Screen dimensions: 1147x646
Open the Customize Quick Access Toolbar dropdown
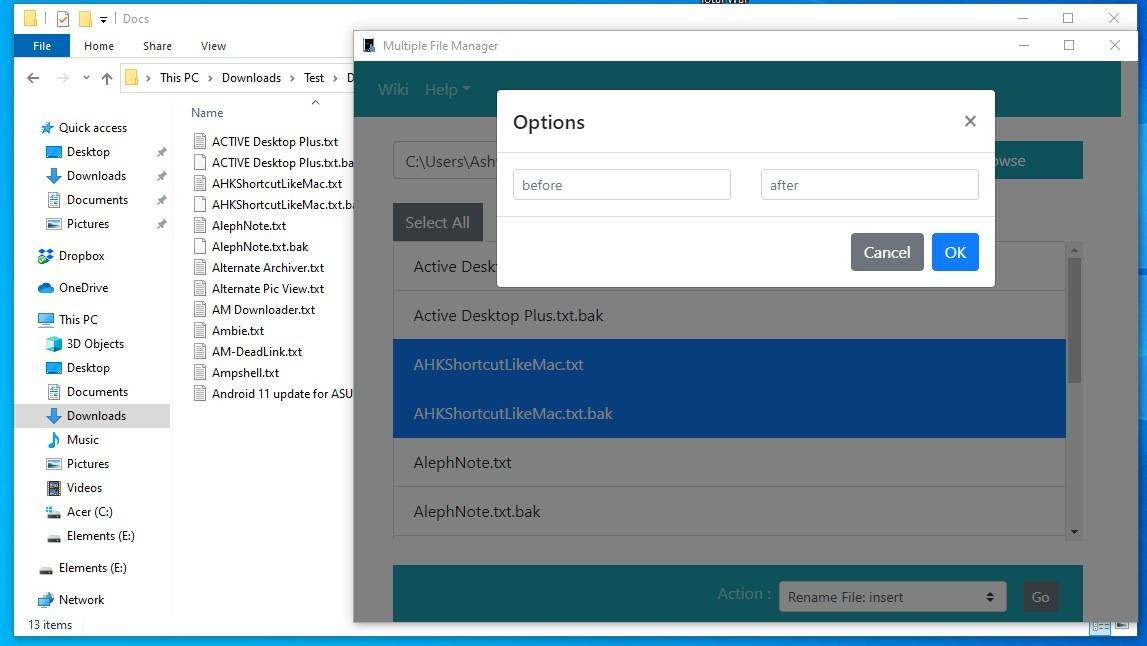[103, 20]
